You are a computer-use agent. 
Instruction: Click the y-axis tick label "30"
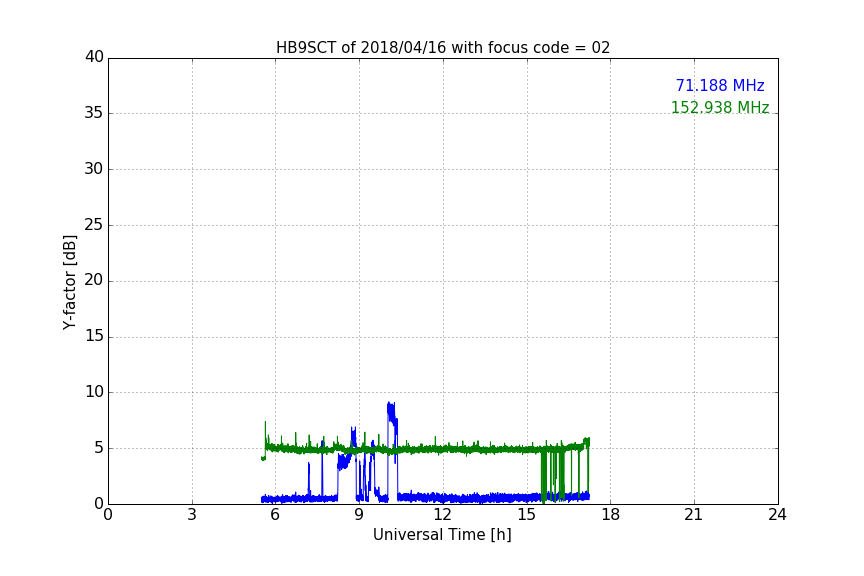click(x=94, y=169)
